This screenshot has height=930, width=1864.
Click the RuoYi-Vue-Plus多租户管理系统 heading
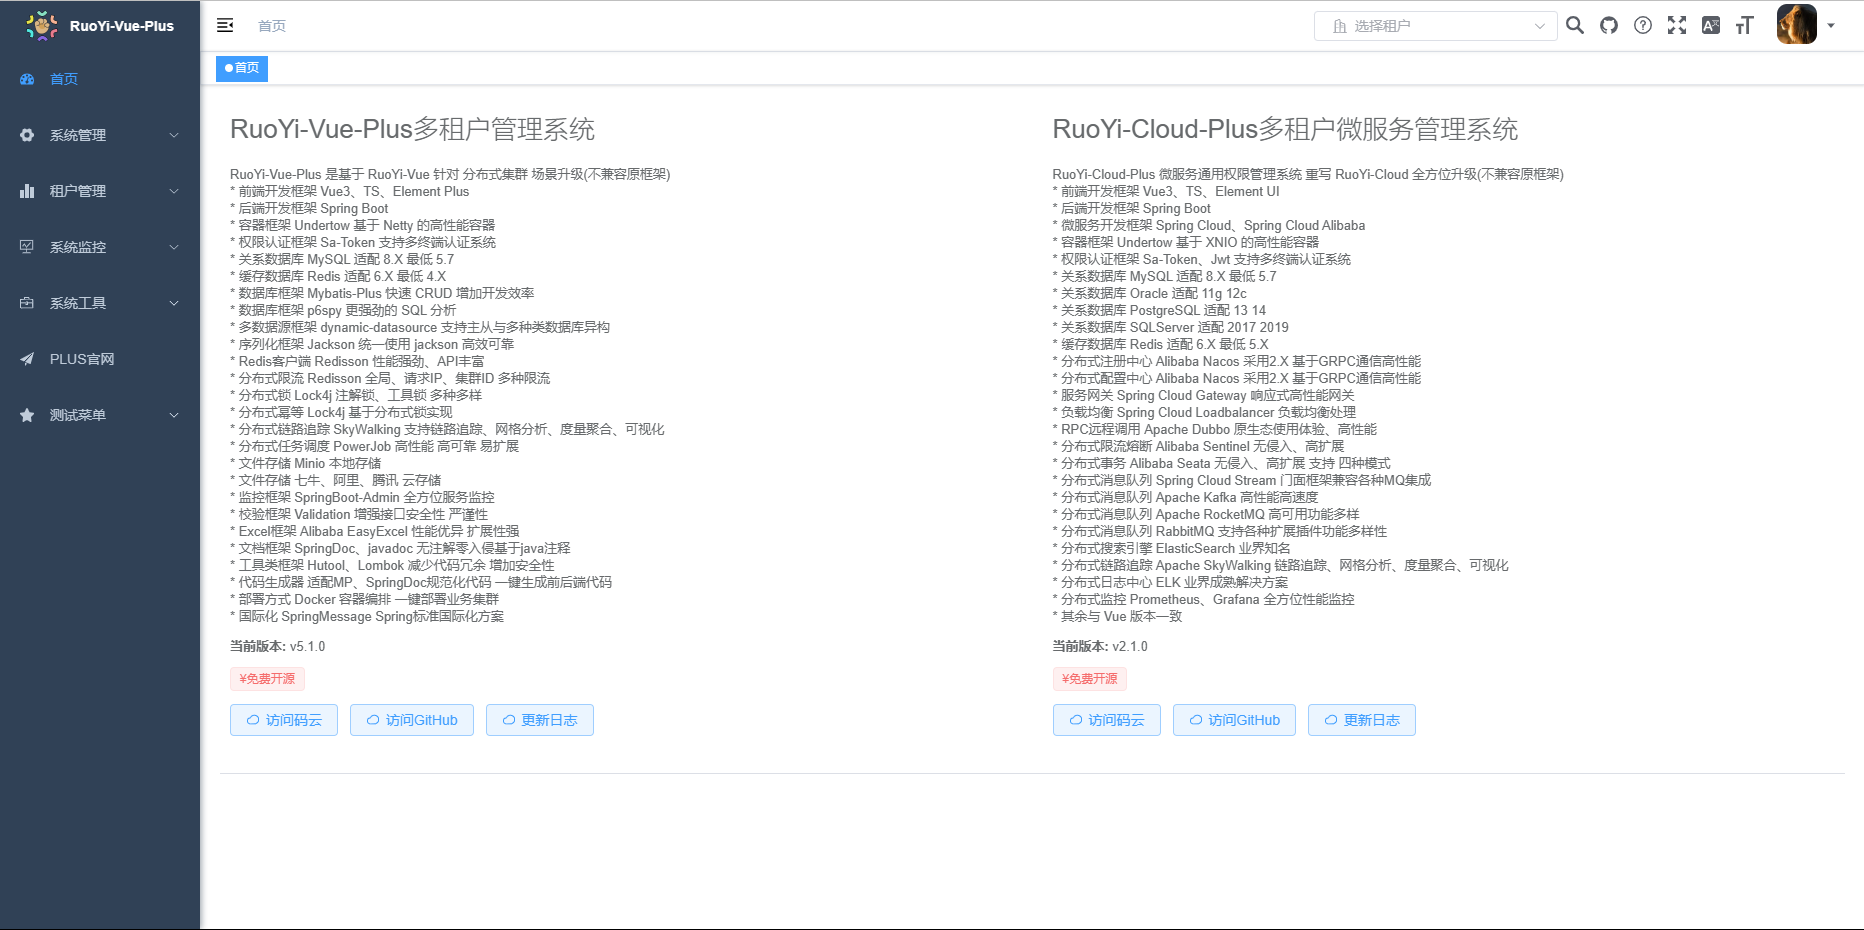412,129
